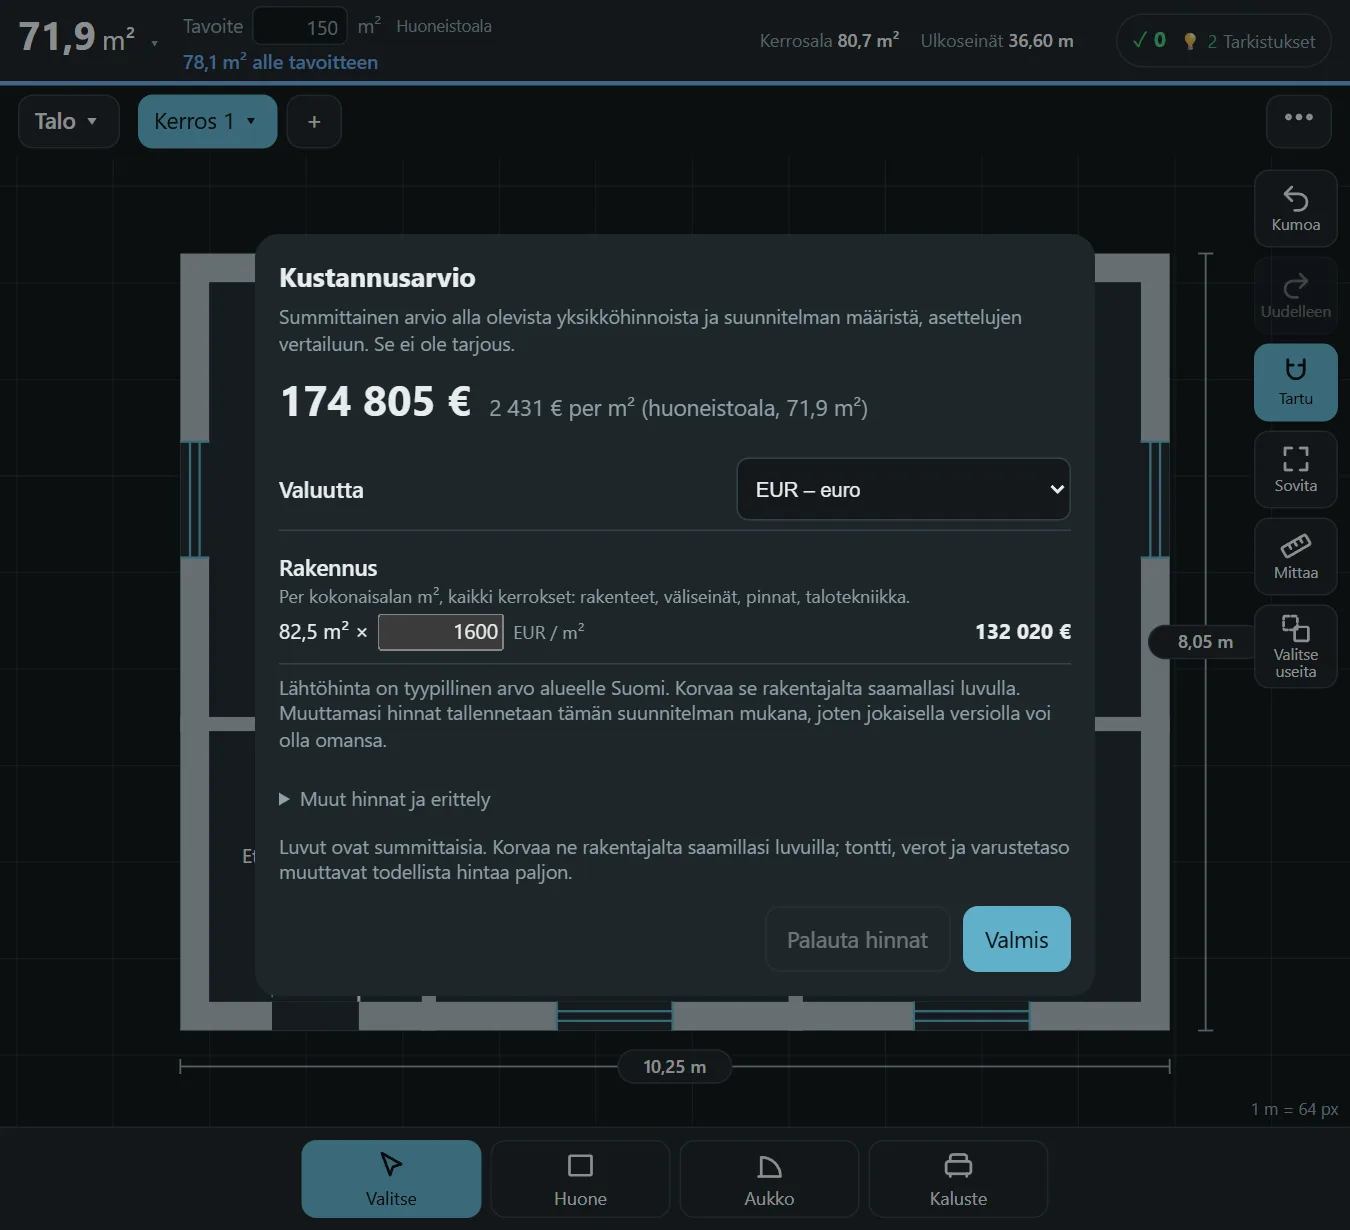Open the Talo dropdown
The width and height of the screenshot is (1350, 1230).
coord(69,121)
